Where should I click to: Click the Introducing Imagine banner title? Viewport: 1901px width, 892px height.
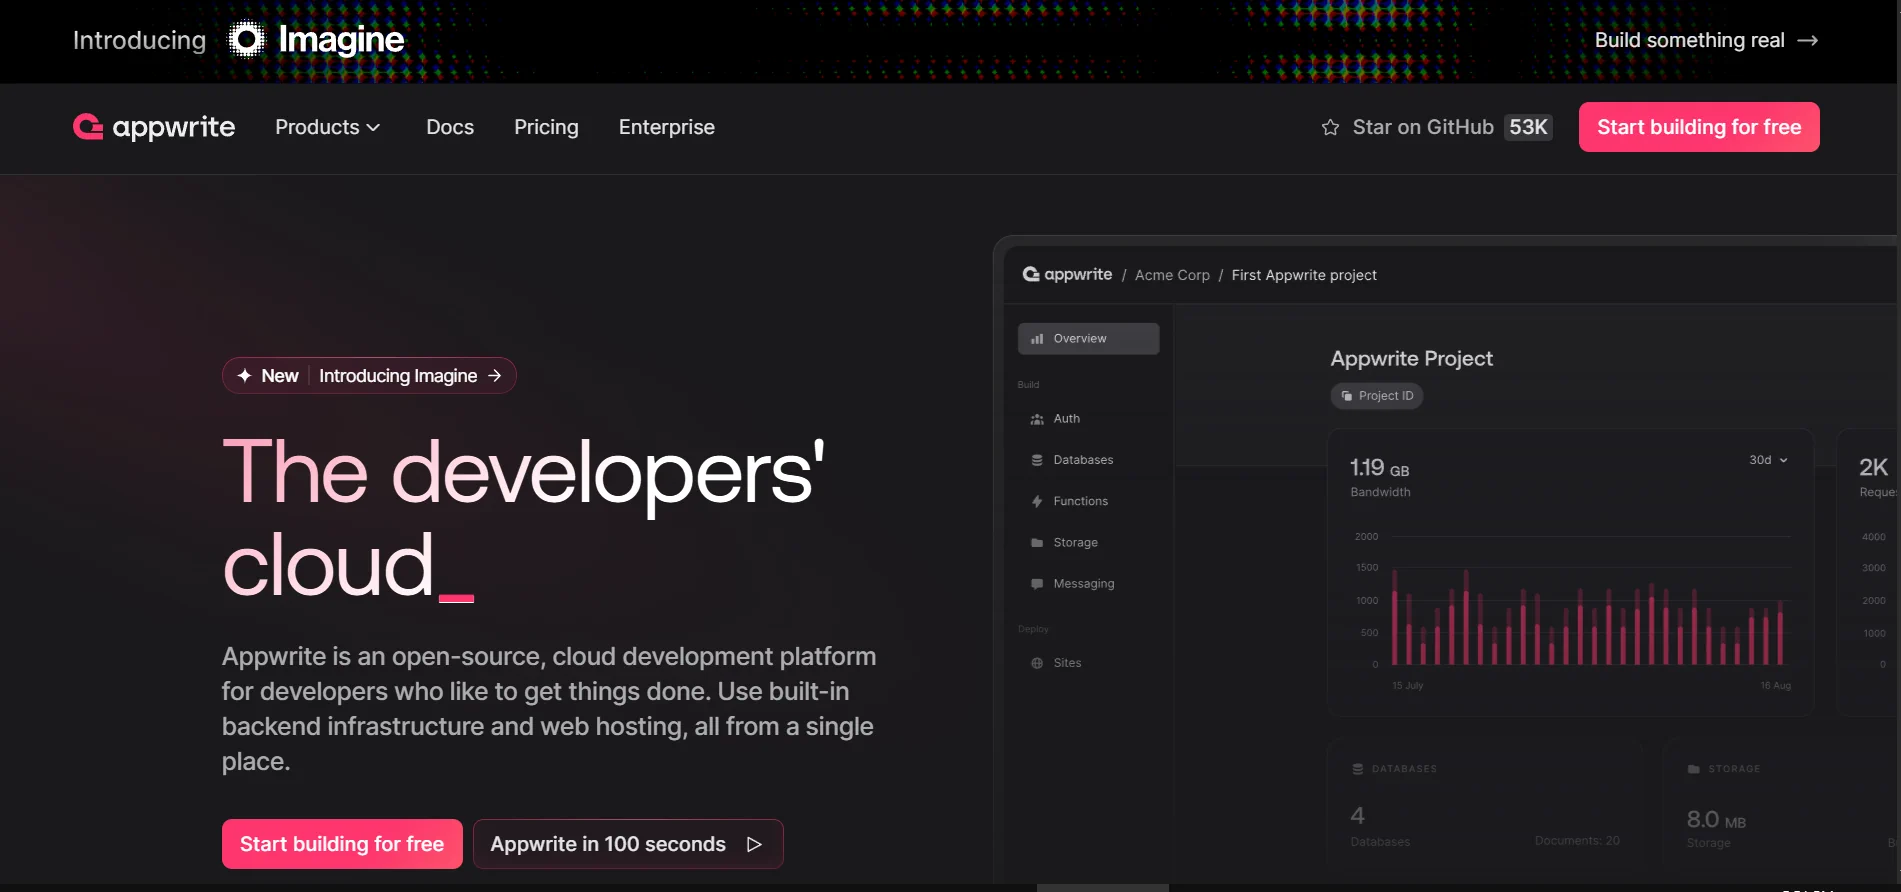point(238,40)
